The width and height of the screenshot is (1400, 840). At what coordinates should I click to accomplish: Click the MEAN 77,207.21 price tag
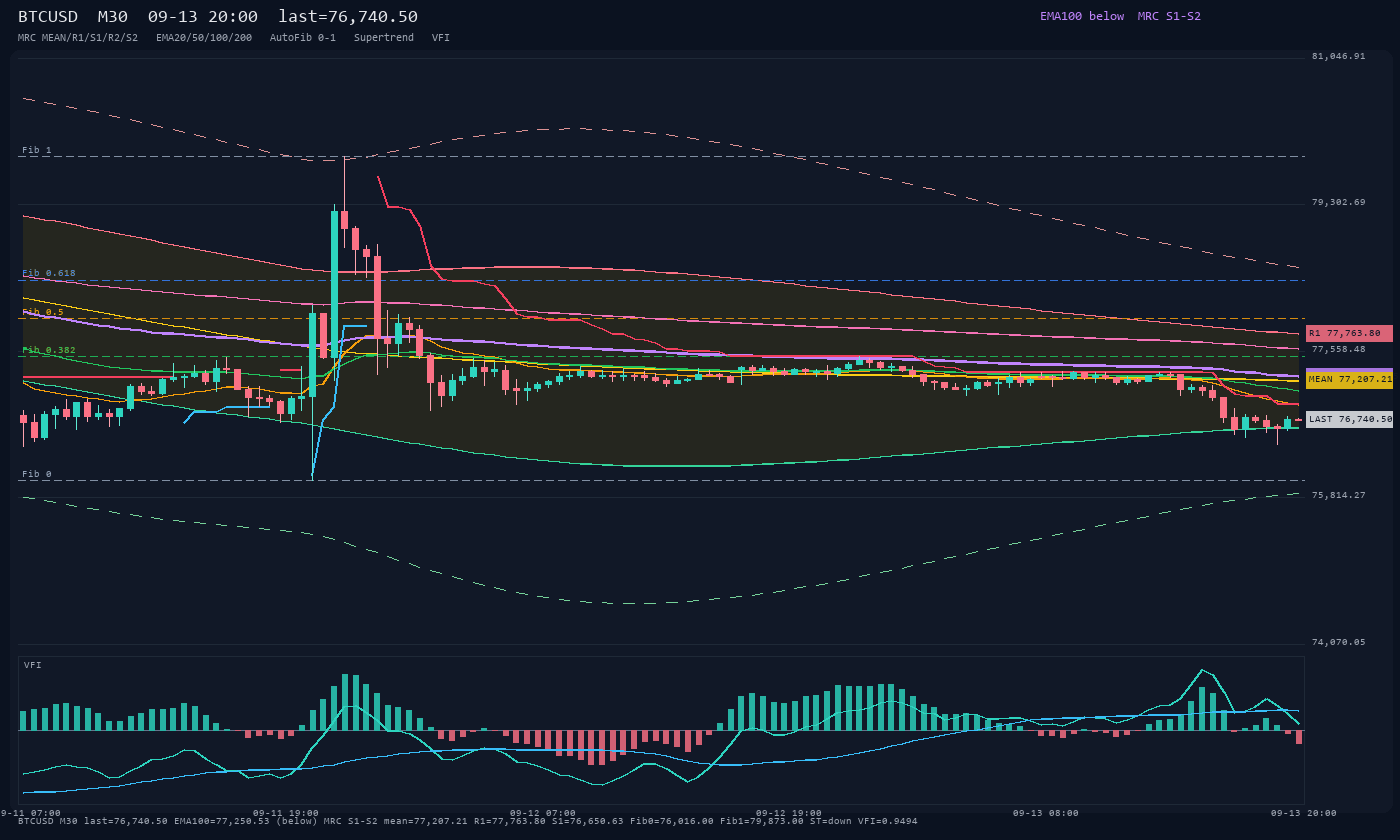point(1349,380)
